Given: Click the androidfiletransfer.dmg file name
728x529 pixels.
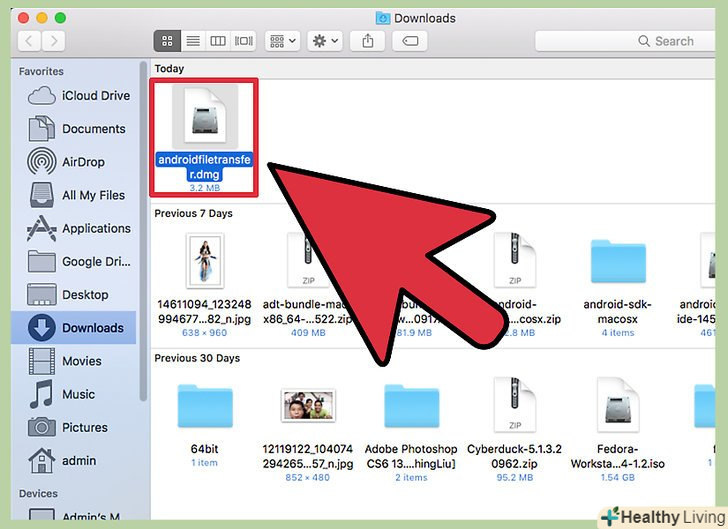Looking at the screenshot, I should [204, 167].
